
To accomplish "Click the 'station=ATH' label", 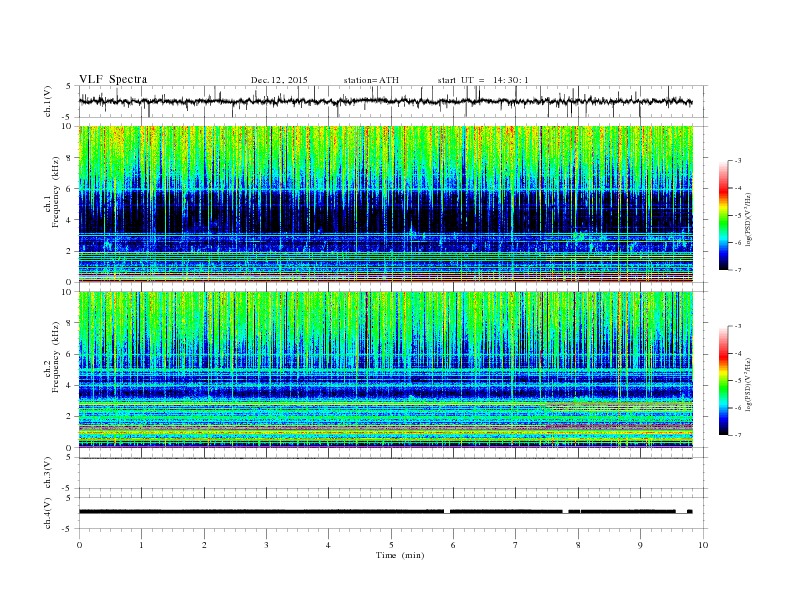I will pos(371,80).
